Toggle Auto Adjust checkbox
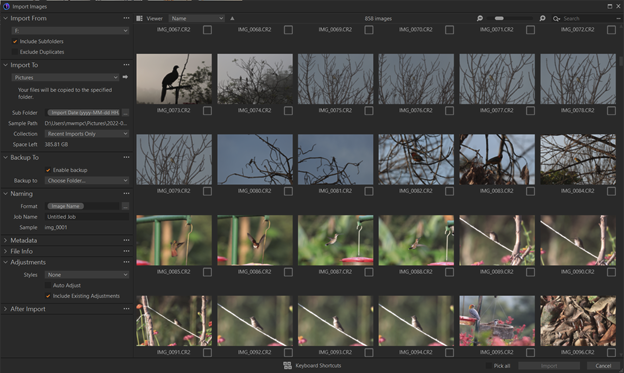The height and width of the screenshot is (373, 624). click(48, 285)
